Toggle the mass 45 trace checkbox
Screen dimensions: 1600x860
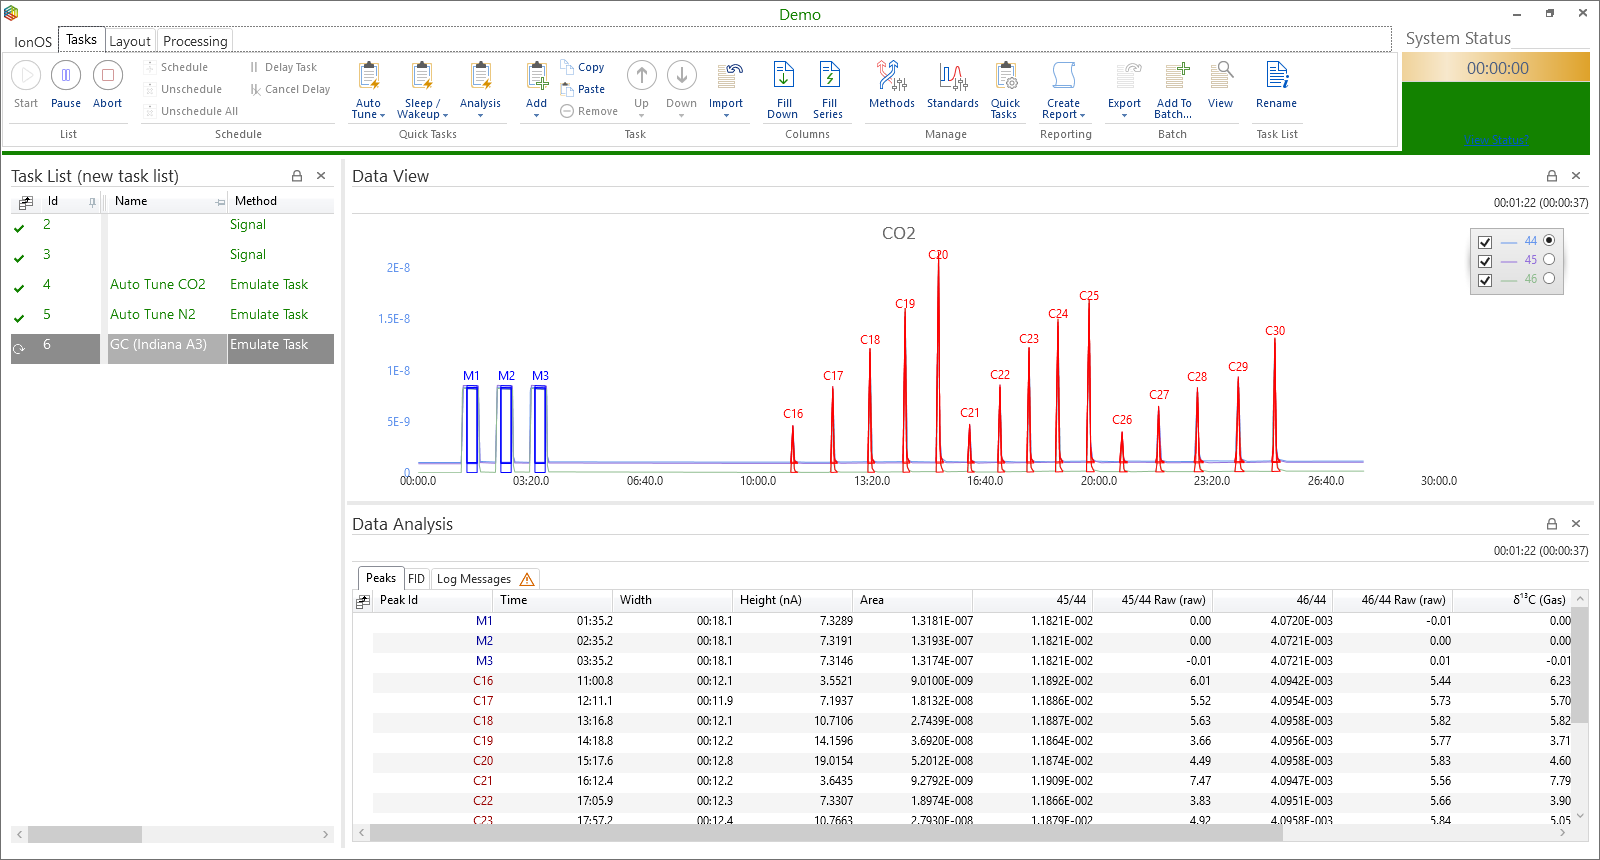[x=1485, y=261]
